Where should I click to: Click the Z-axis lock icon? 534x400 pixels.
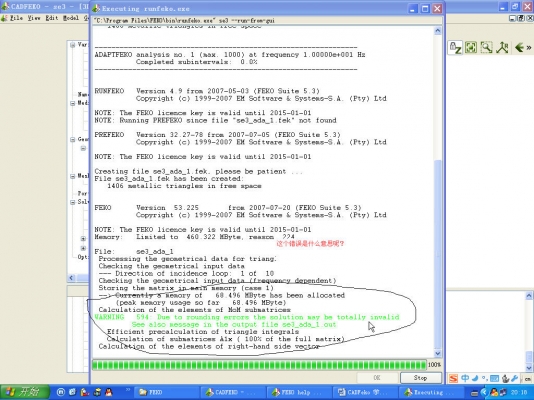pos(455,48)
